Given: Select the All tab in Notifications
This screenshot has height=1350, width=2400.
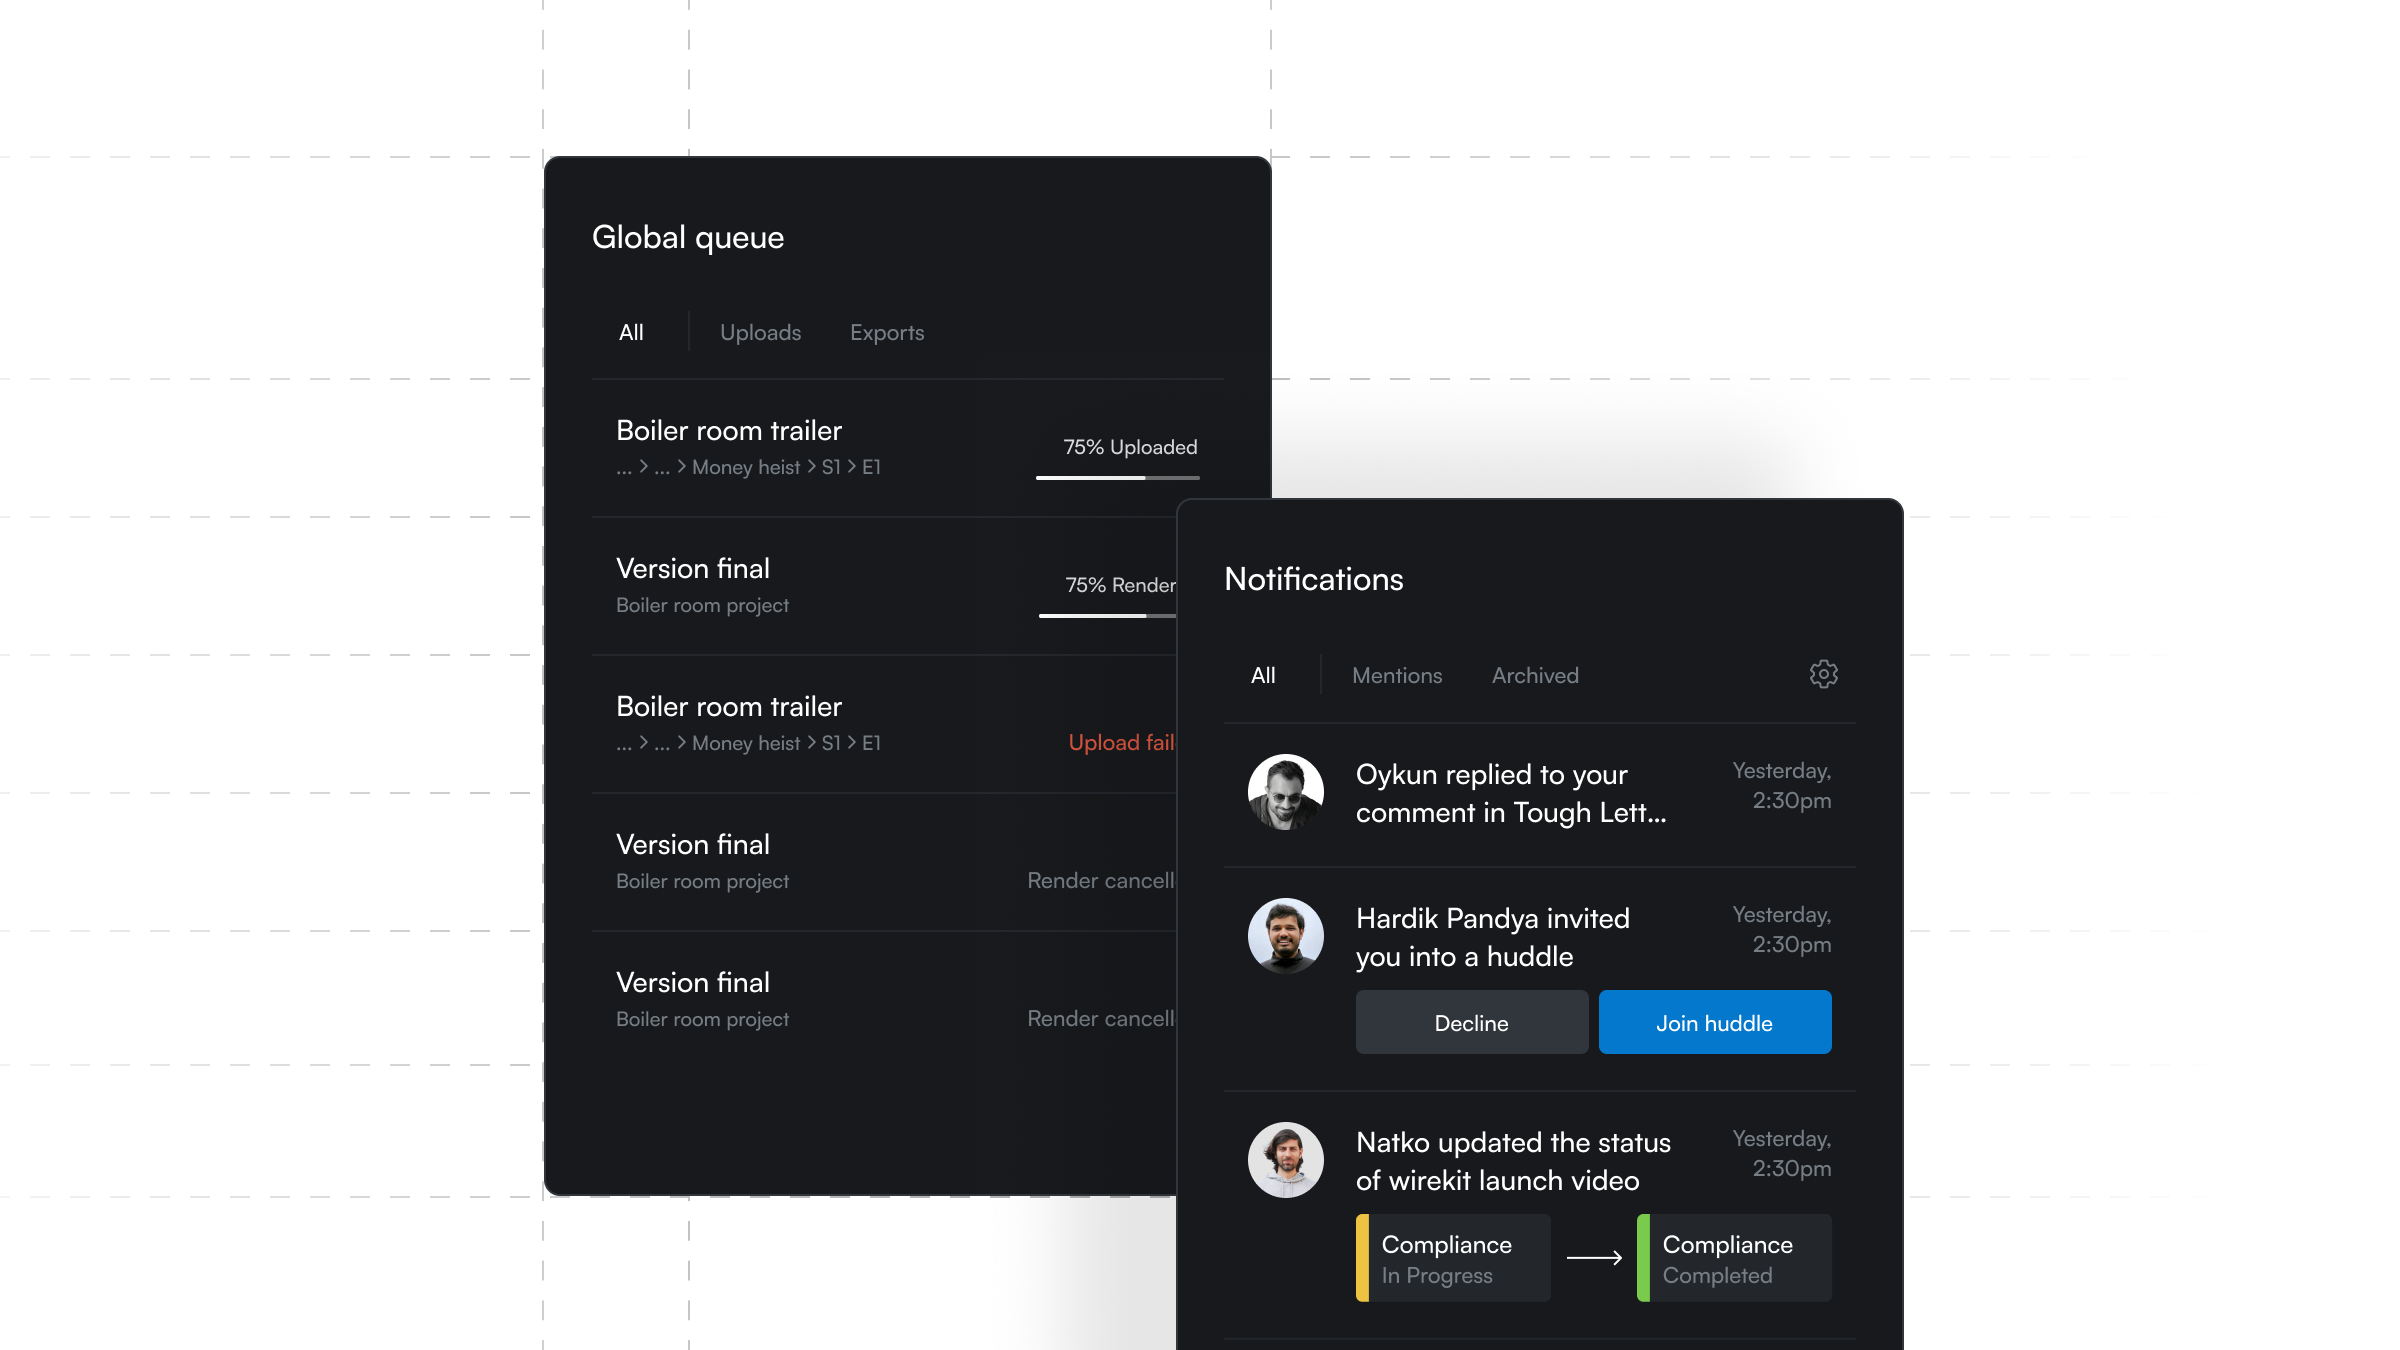Looking at the screenshot, I should point(1263,675).
